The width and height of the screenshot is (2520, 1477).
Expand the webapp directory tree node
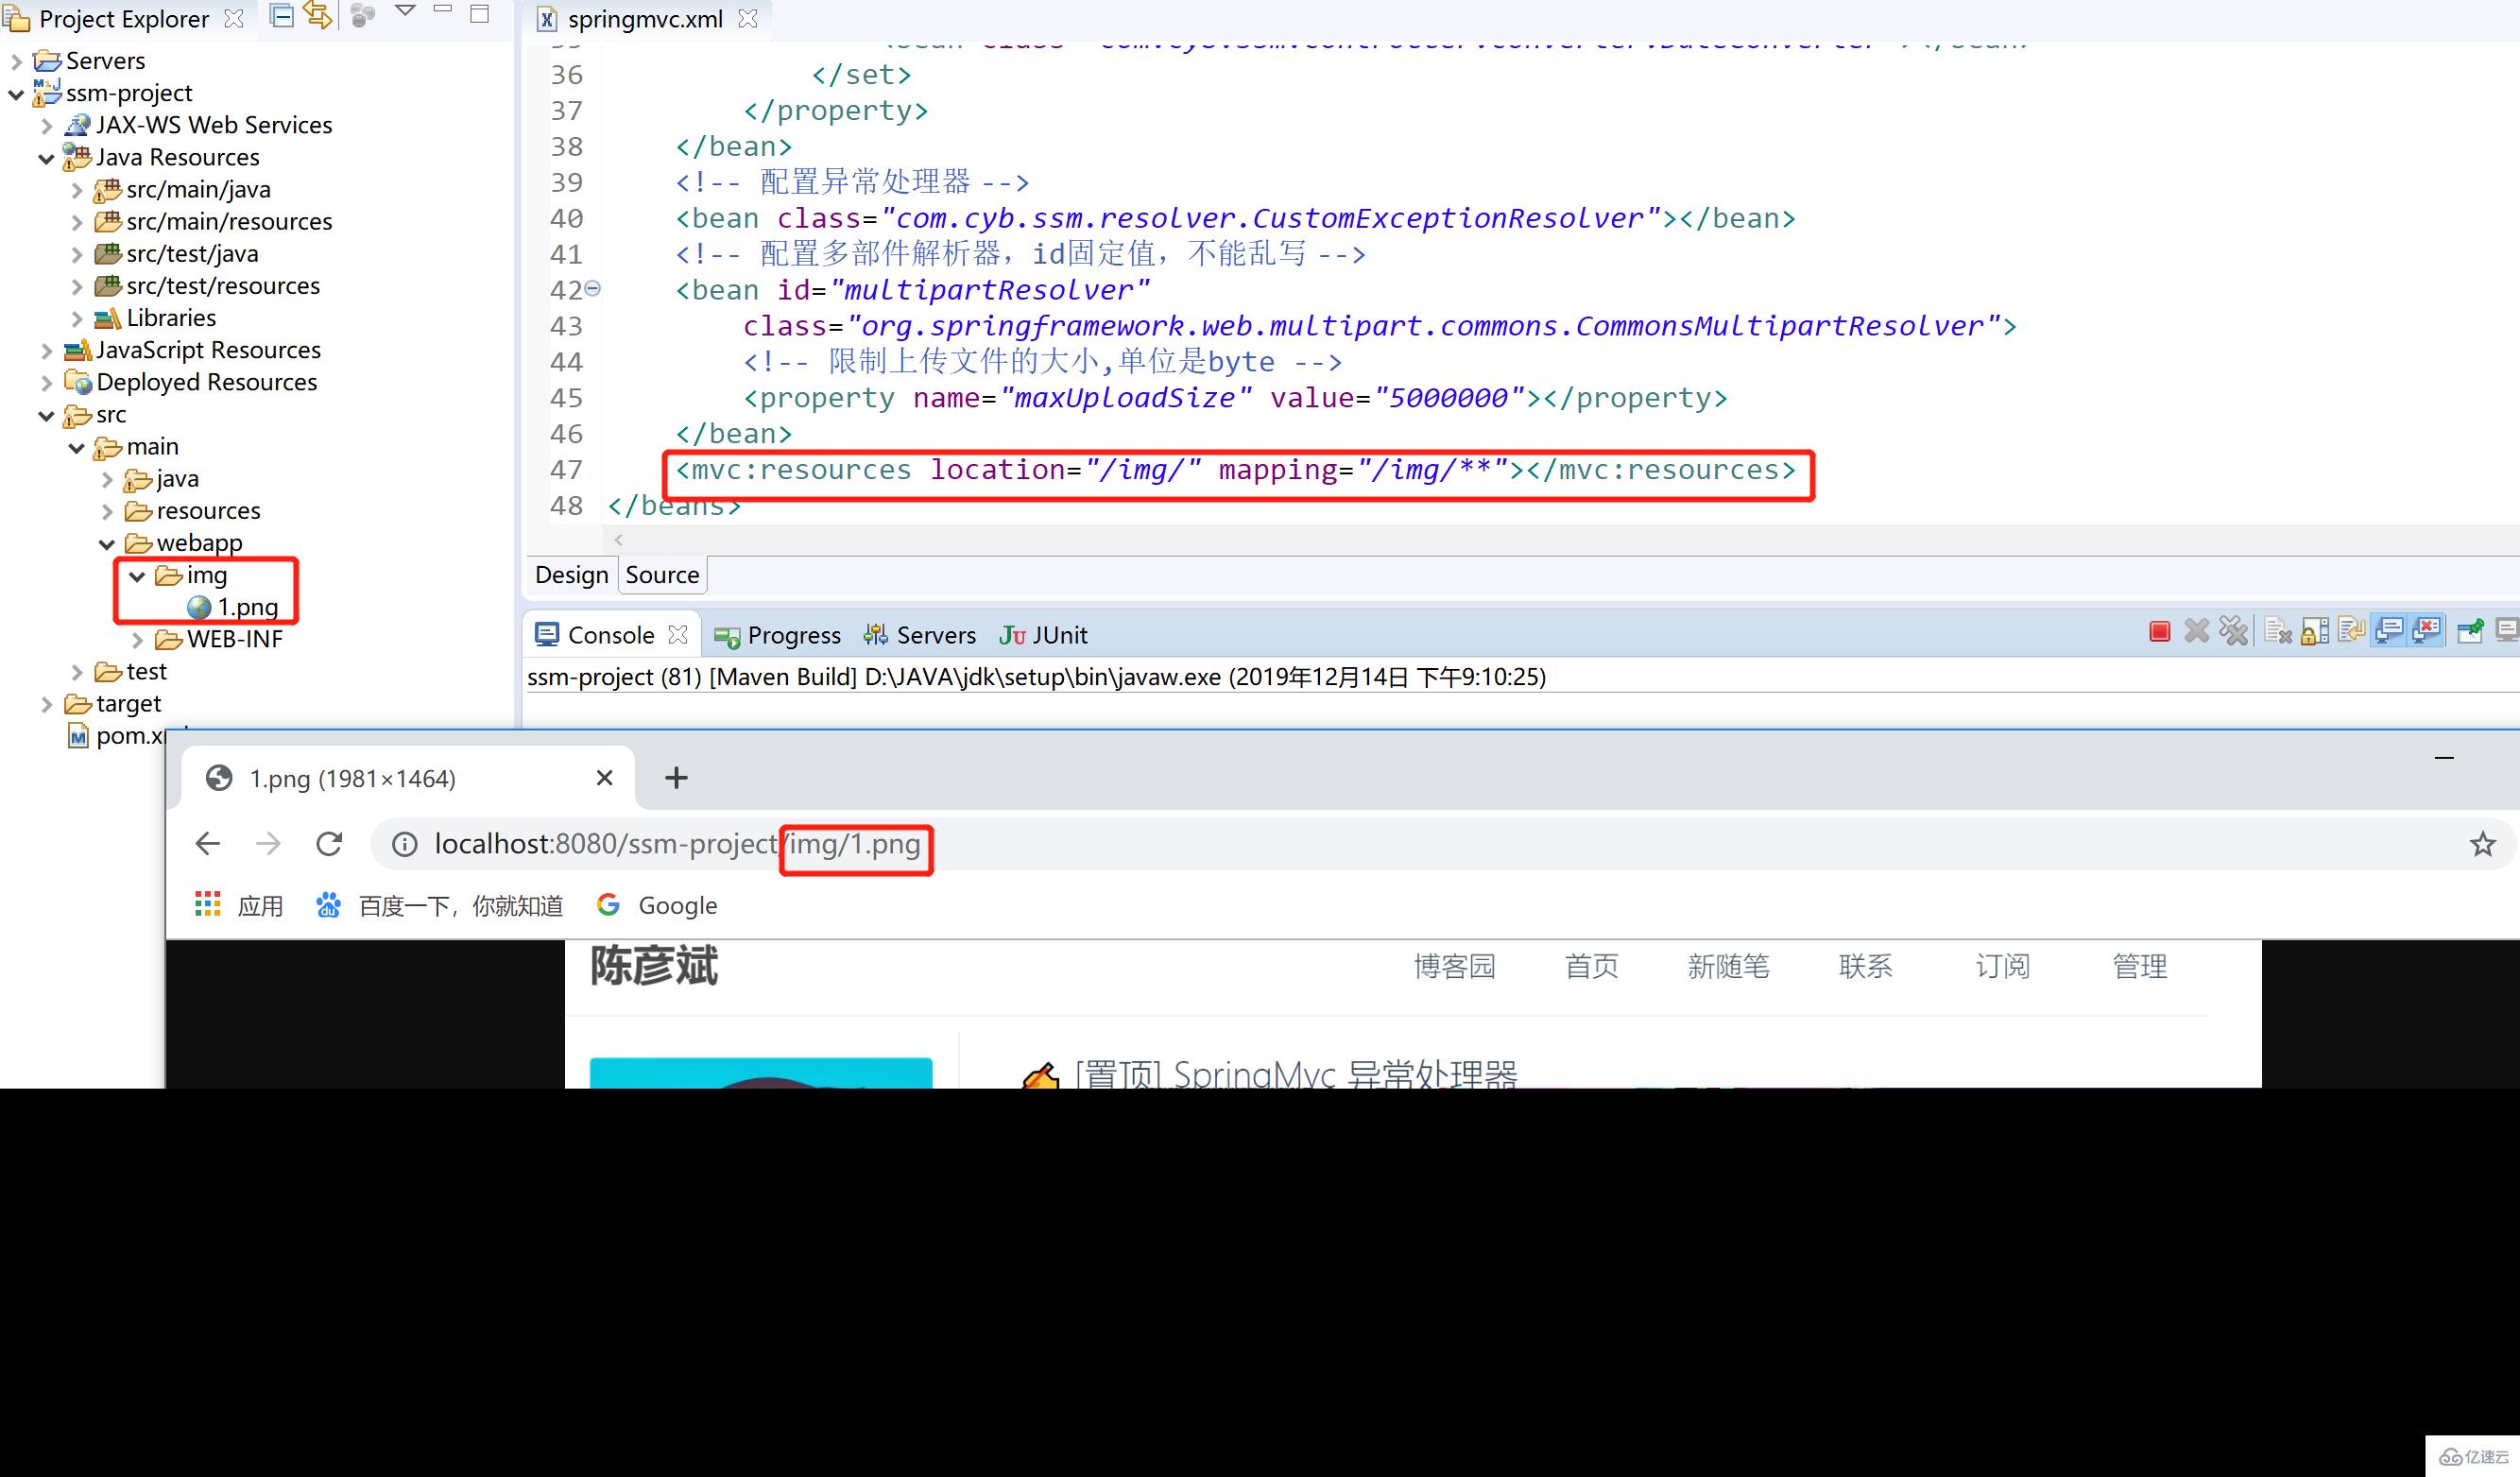pos(107,541)
